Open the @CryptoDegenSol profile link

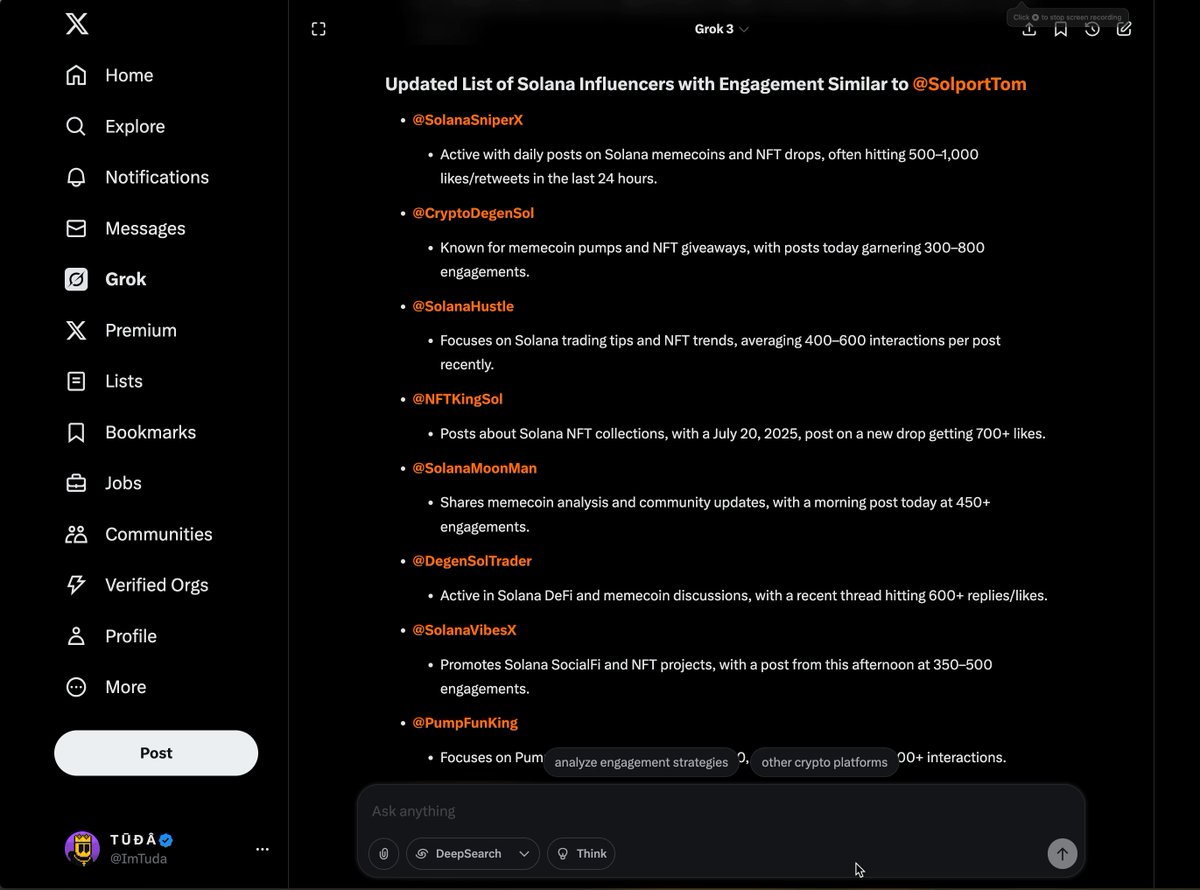(x=474, y=213)
